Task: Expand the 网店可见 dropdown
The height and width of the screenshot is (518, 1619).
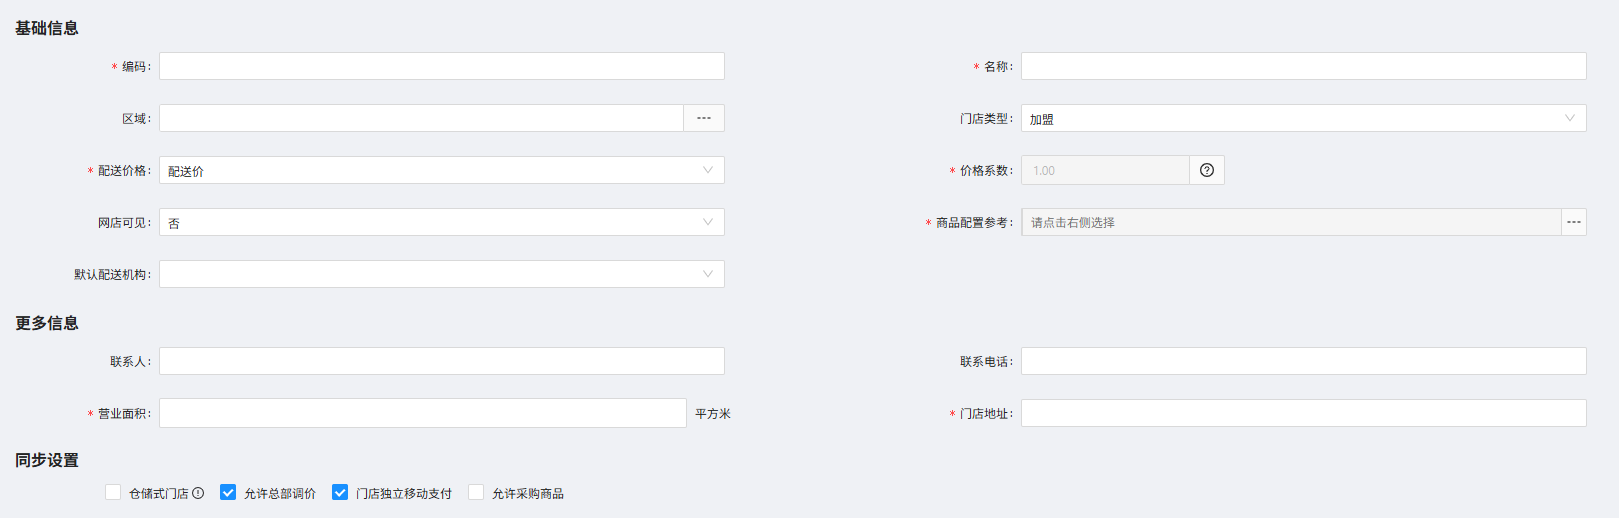Action: (x=442, y=222)
